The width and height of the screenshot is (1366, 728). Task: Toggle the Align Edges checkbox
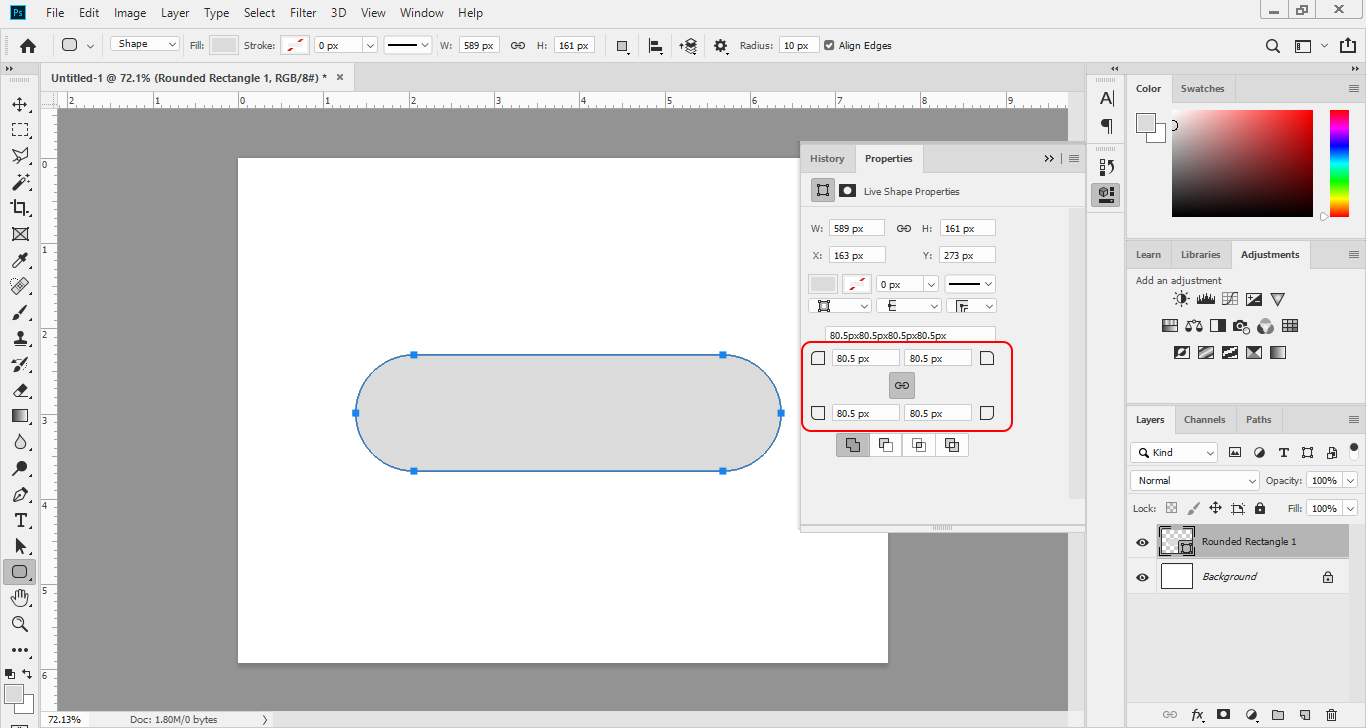pyautogui.click(x=829, y=45)
